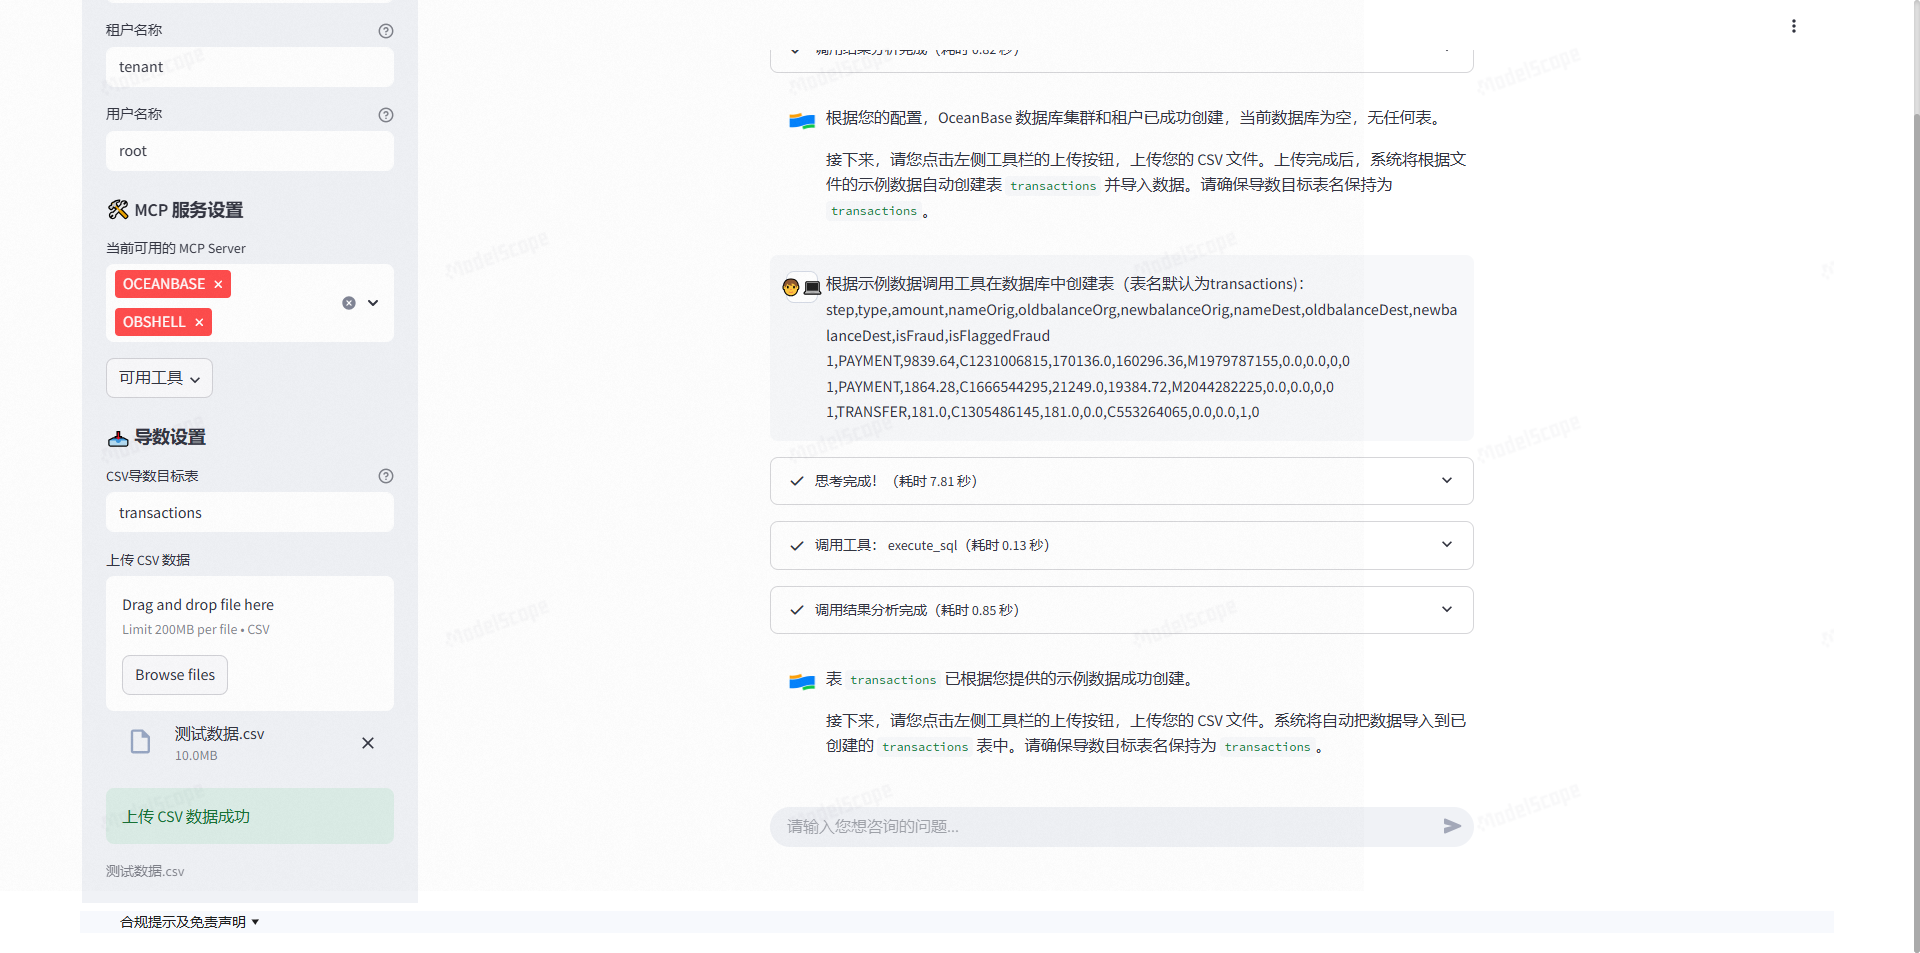Click the transactions target table input
This screenshot has width=1920, height=953.
tap(249, 512)
